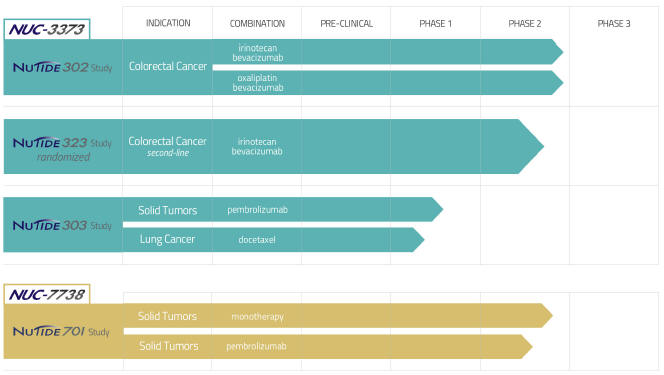Select the NuTide 303 Study logo
Image resolution: width=664 pixels, height=375 pixels.
click(62, 225)
